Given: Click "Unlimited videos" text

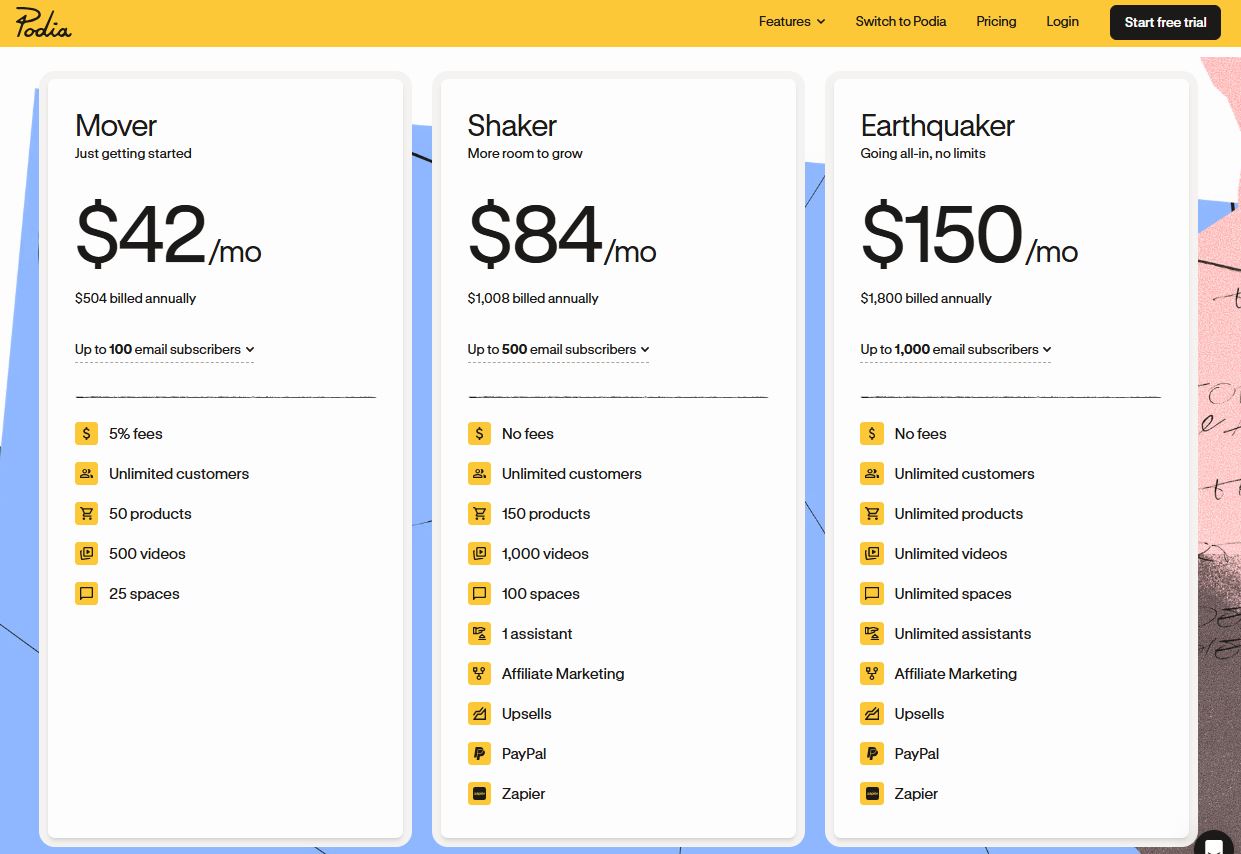Looking at the screenshot, I should pos(951,554).
